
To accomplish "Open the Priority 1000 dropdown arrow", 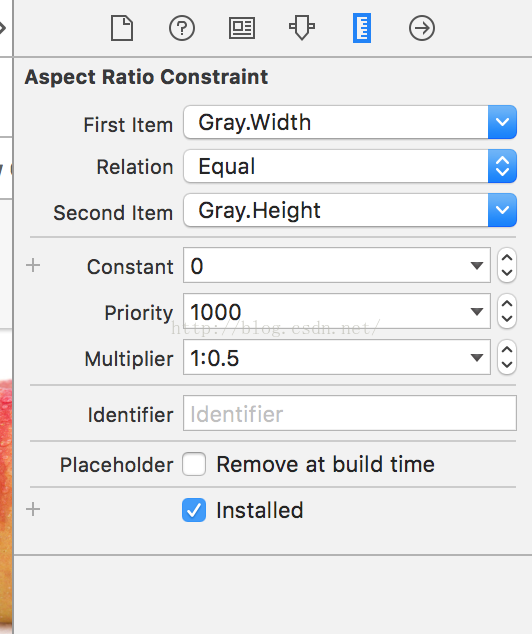I will pyautogui.click(x=477, y=311).
